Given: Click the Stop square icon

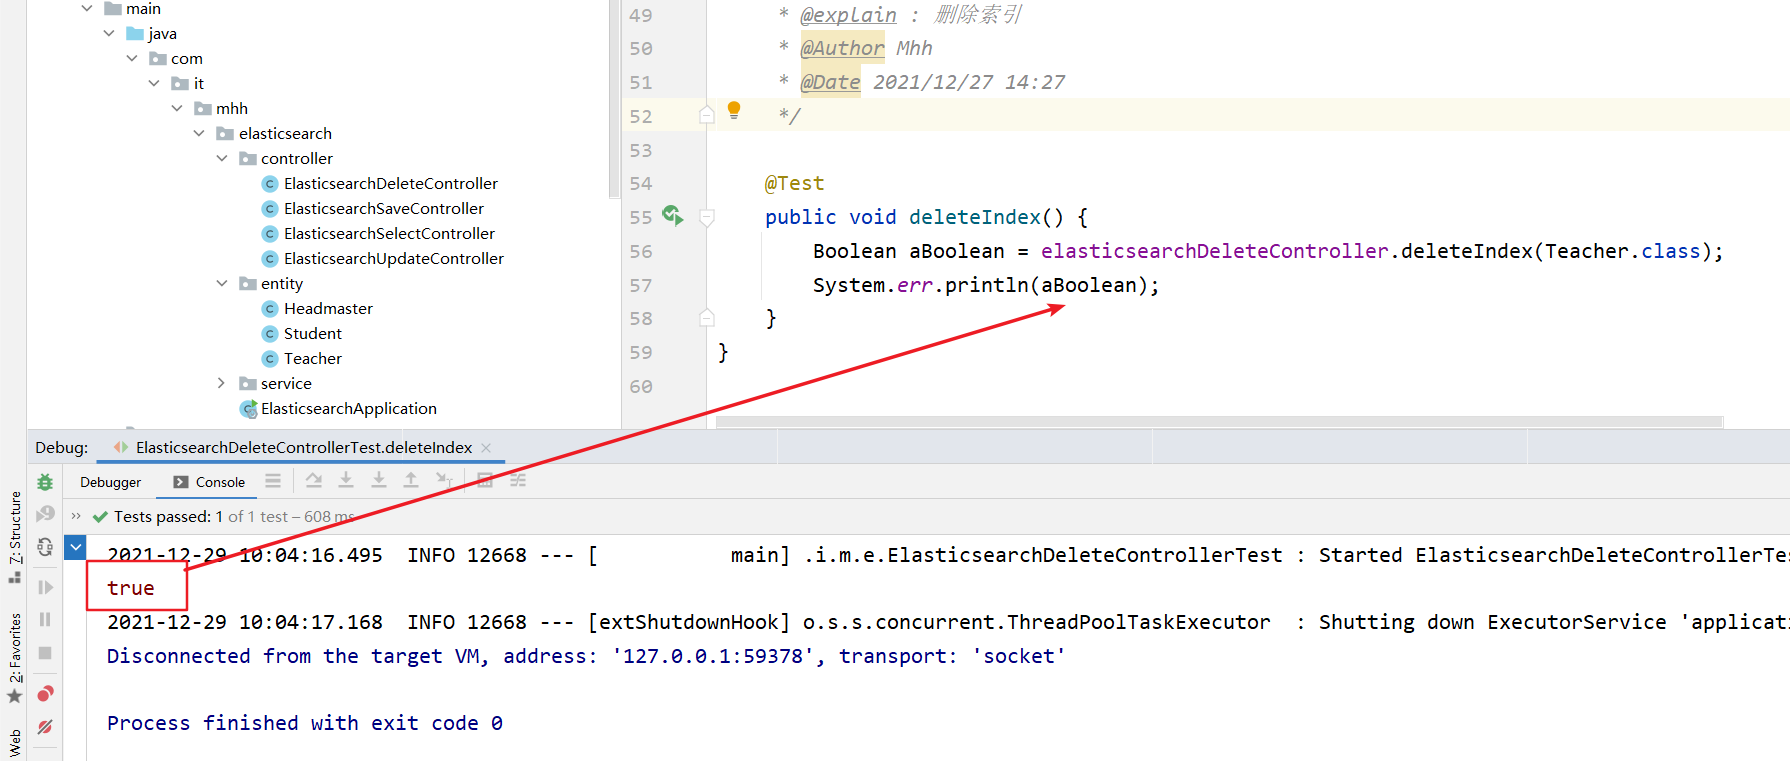Looking at the screenshot, I should point(45,653).
